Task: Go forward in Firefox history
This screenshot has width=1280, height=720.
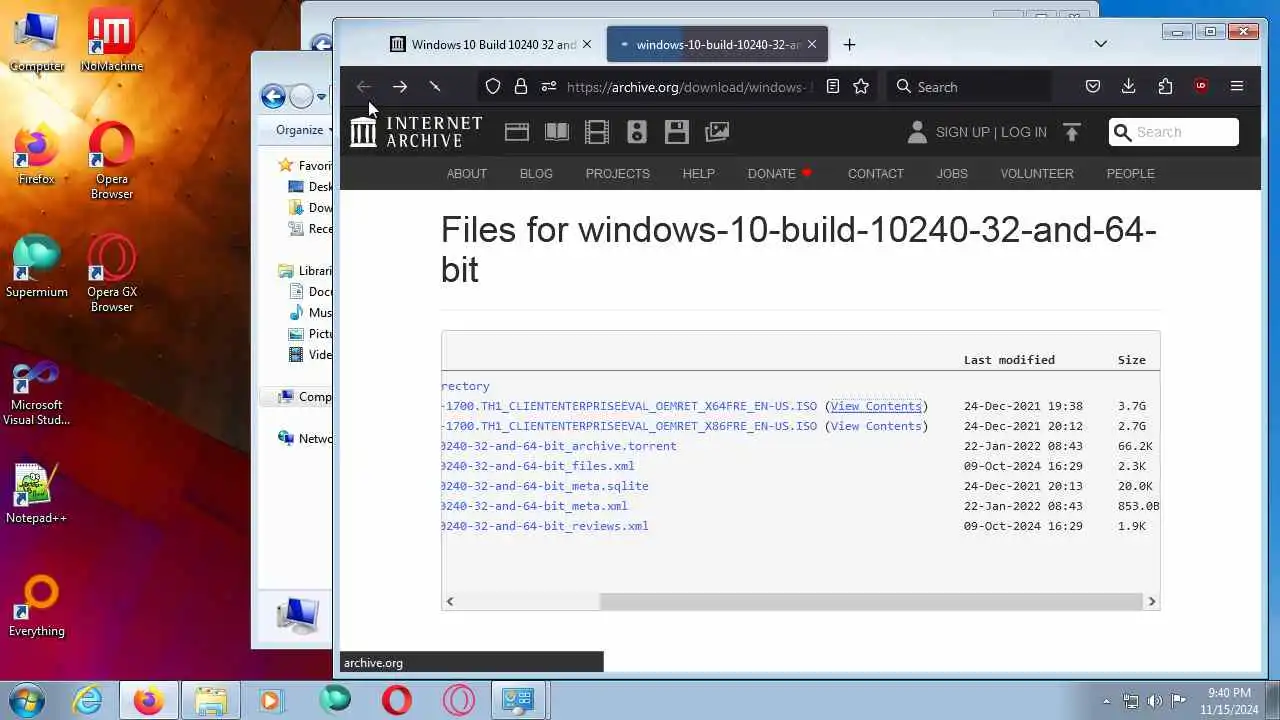Action: pos(399,87)
